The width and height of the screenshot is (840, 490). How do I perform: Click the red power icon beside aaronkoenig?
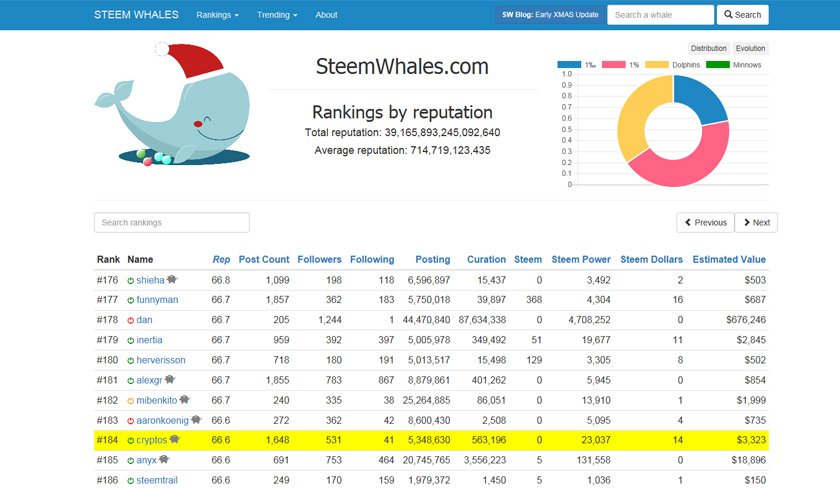coord(130,421)
